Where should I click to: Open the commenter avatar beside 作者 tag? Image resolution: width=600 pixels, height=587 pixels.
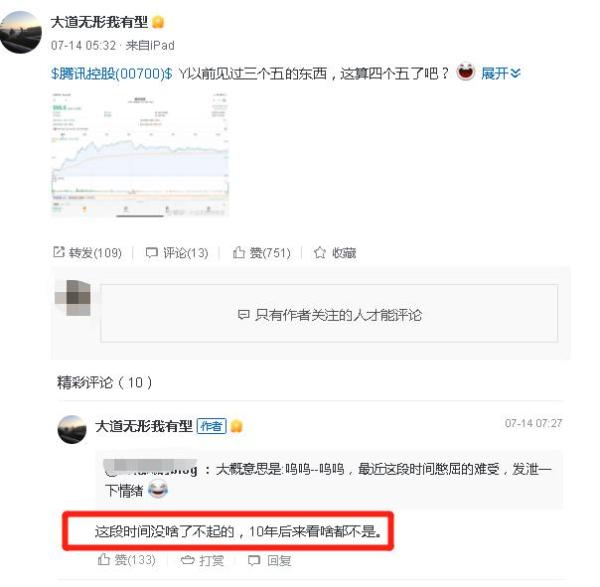(x=72, y=429)
